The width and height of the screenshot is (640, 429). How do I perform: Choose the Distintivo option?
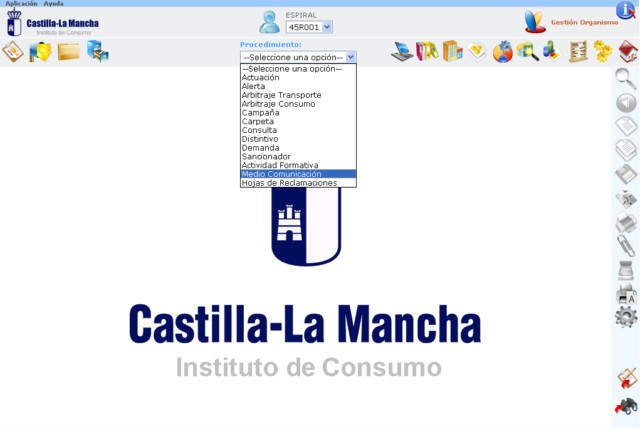tap(298, 139)
